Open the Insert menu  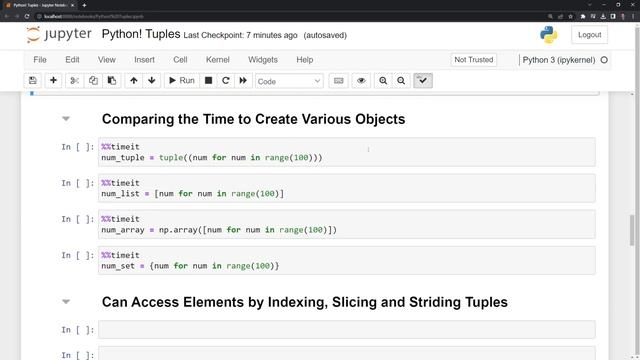144,60
